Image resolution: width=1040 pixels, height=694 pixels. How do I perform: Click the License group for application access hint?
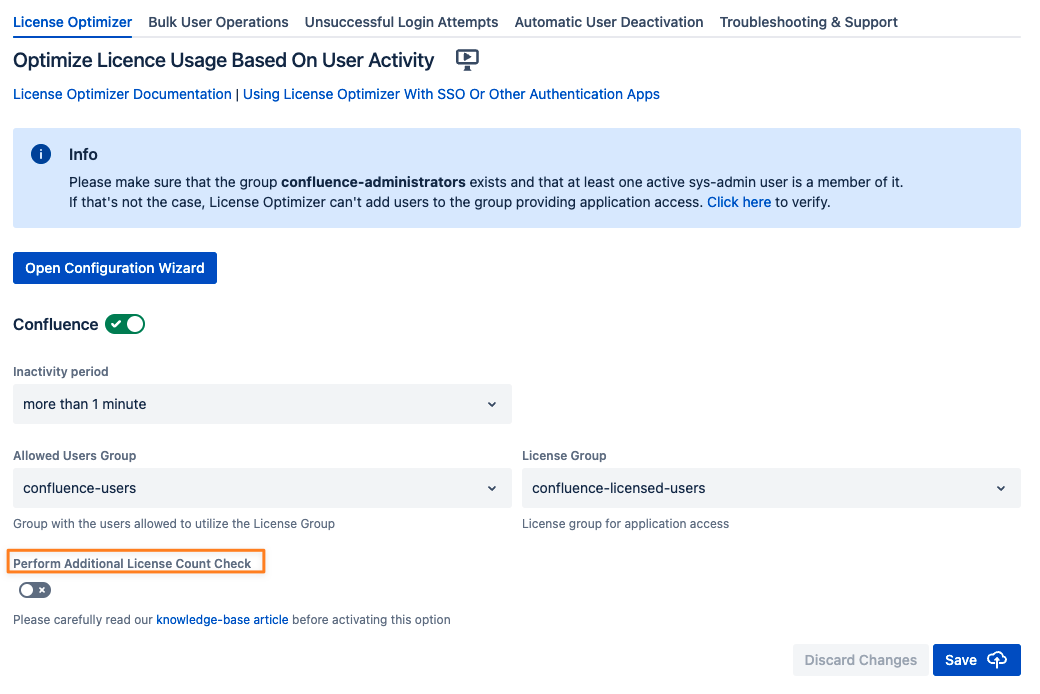point(625,523)
